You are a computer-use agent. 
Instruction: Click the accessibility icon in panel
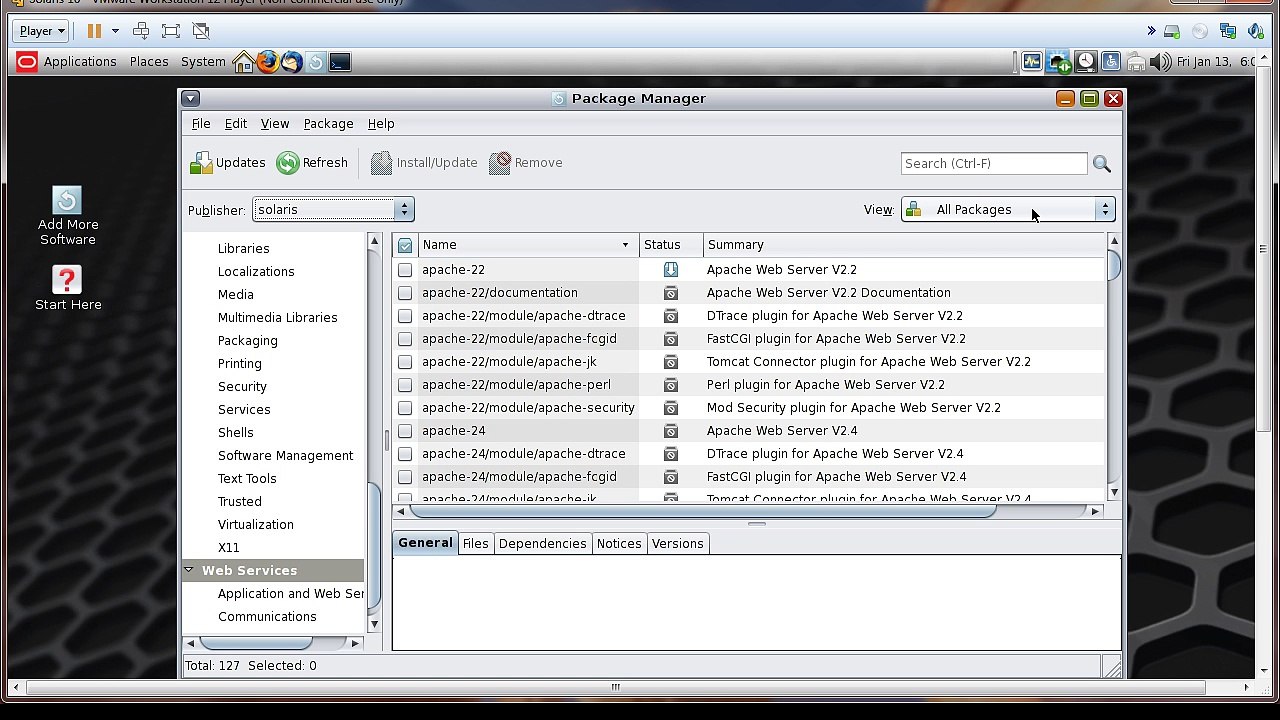click(x=1110, y=62)
